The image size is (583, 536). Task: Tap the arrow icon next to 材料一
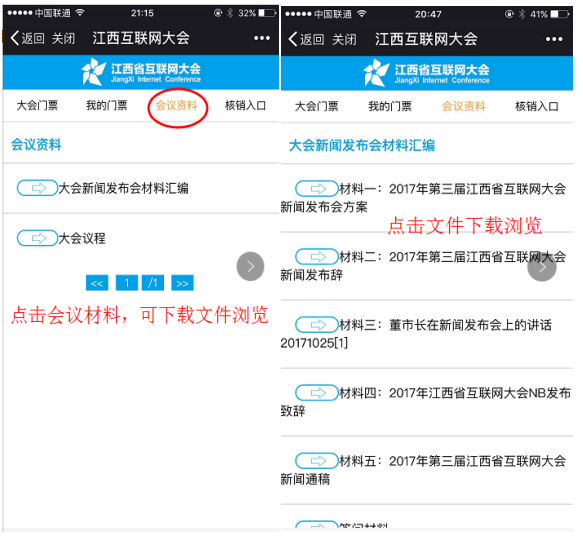click(x=316, y=188)
